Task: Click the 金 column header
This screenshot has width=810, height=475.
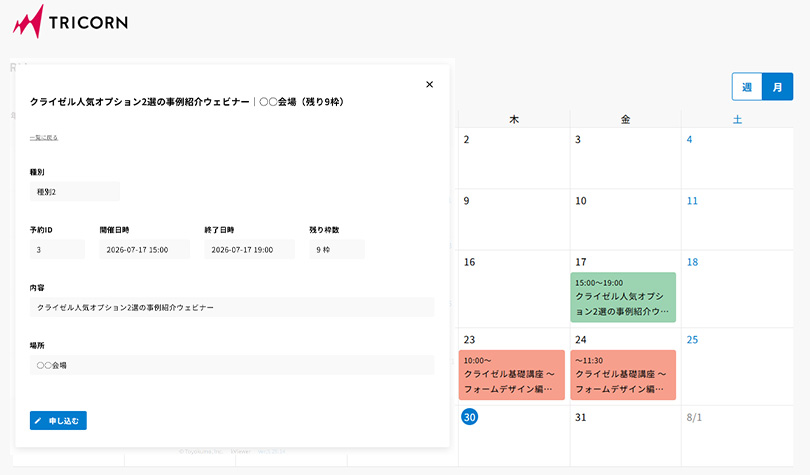Action: 626,119
